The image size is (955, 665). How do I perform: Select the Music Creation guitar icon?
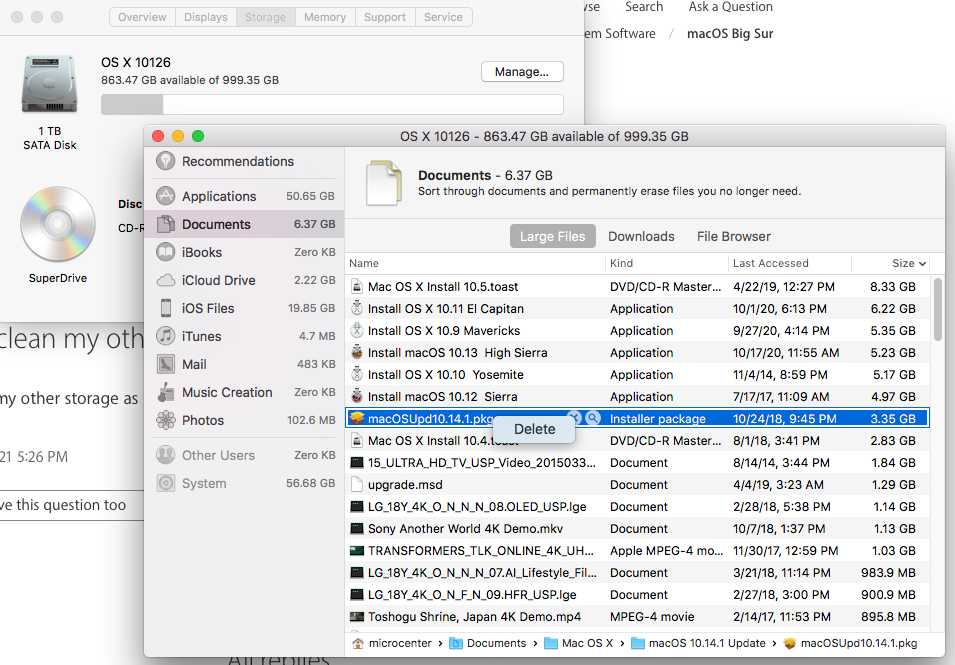(x=166, y=392)
